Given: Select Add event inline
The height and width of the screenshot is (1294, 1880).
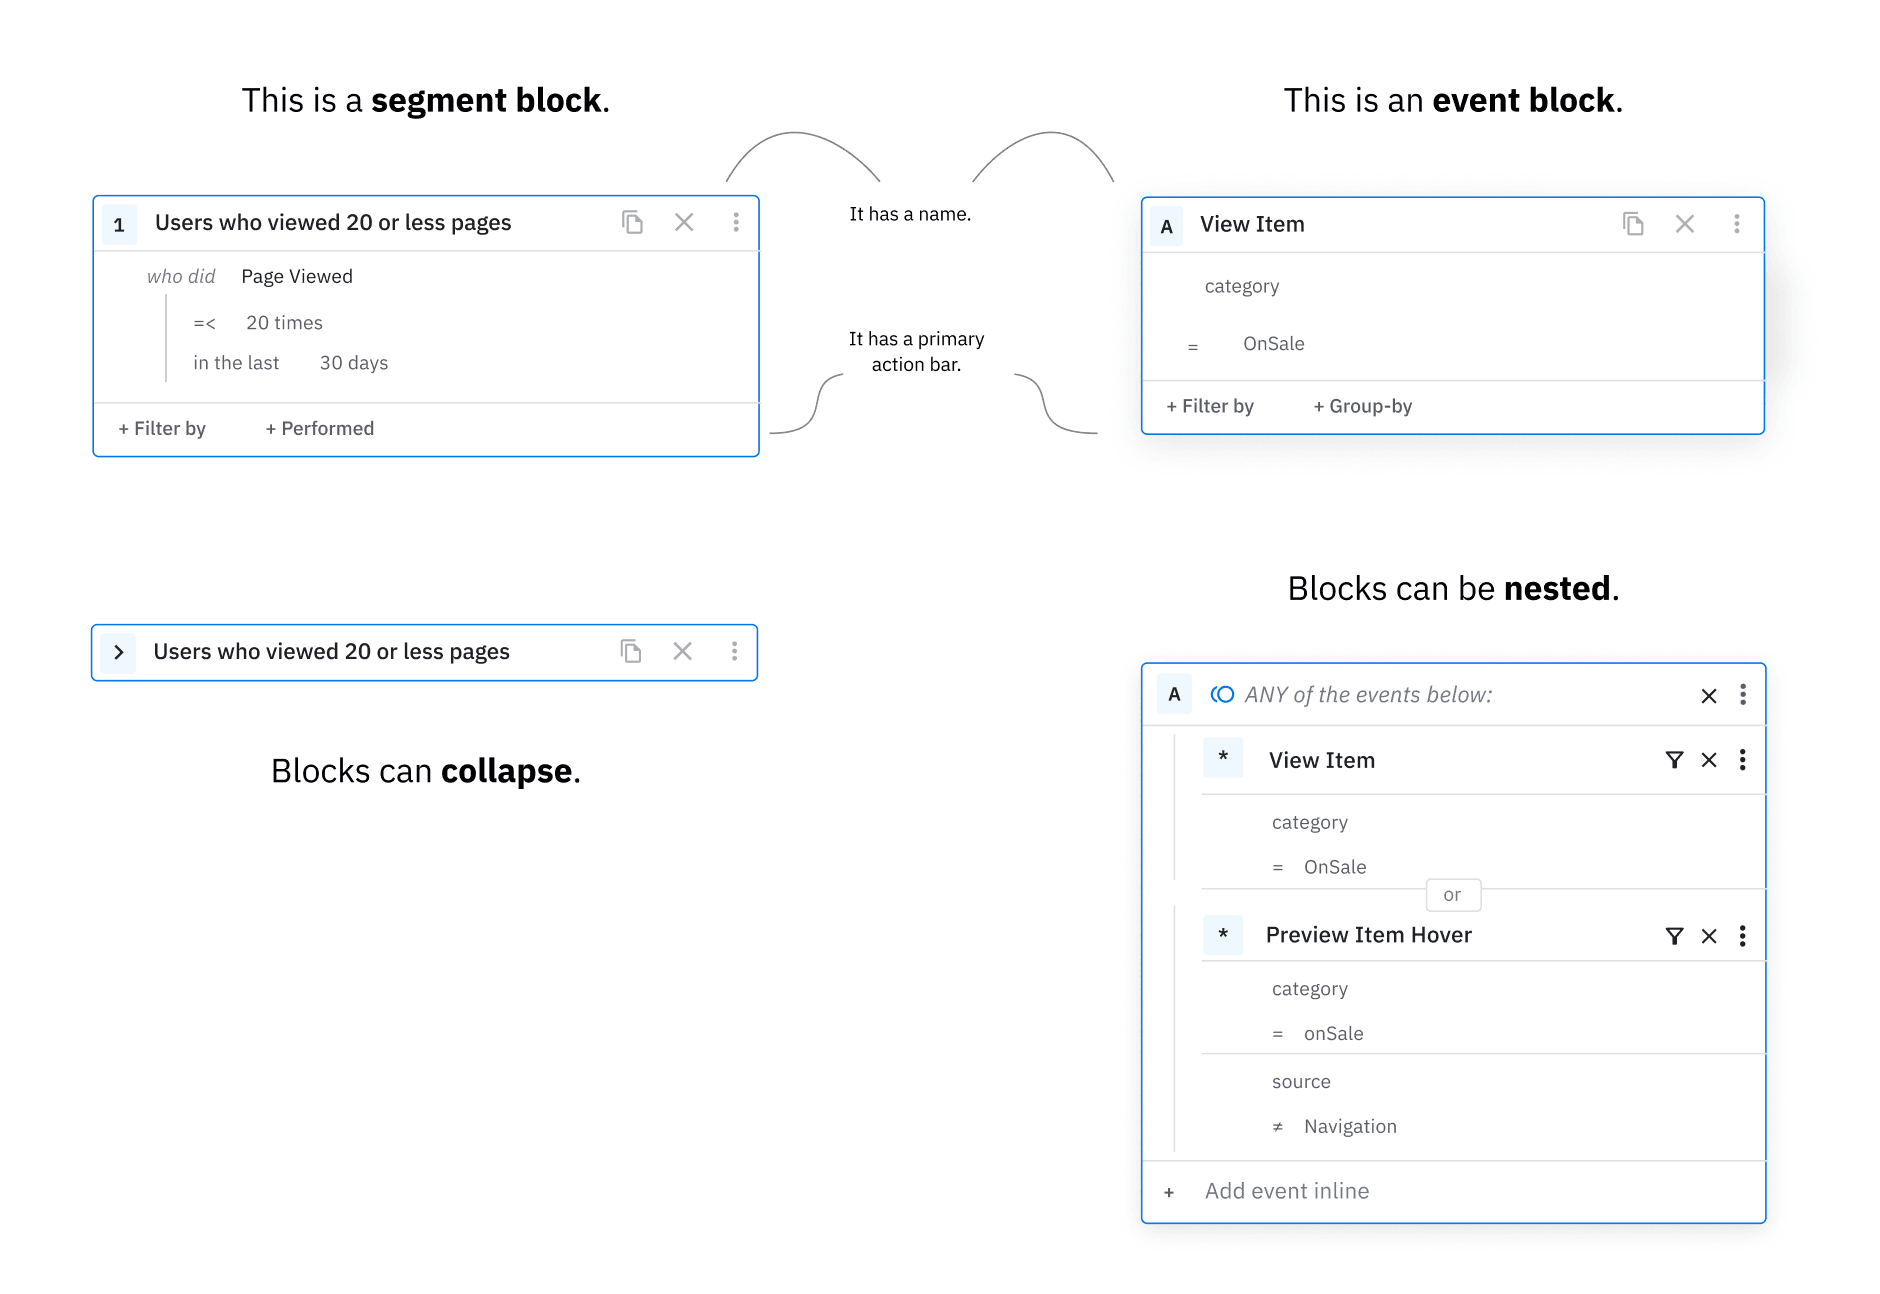Looking at the screenshot, I should 1286,1191.
